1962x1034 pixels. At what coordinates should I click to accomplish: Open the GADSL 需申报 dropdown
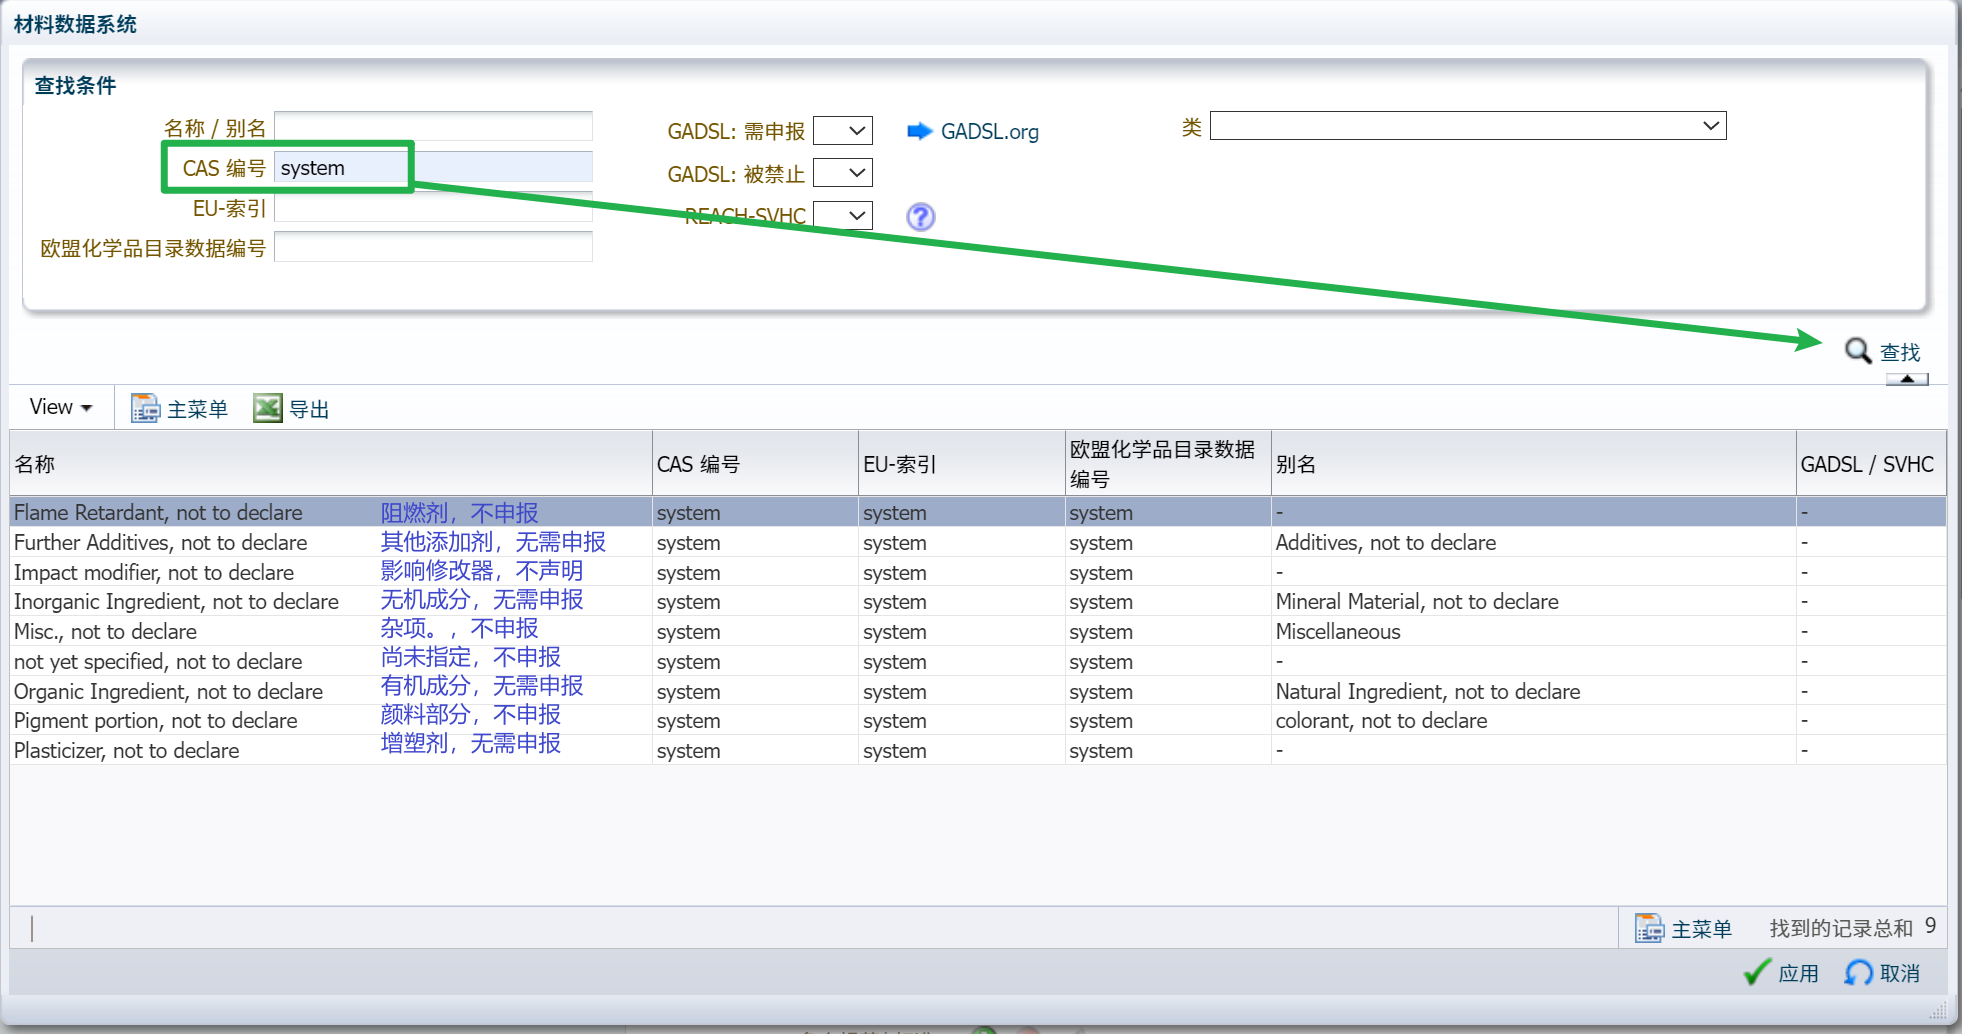[843, 131]
